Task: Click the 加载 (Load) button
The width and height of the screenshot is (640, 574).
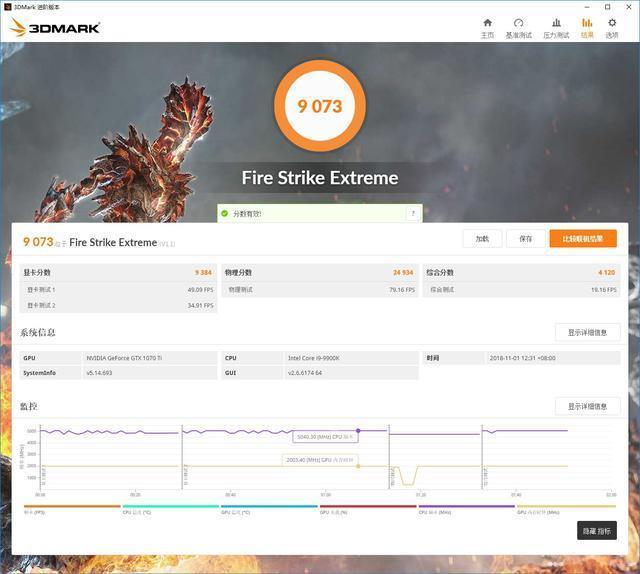Action: pyautogui.click(x=482, y=238)
